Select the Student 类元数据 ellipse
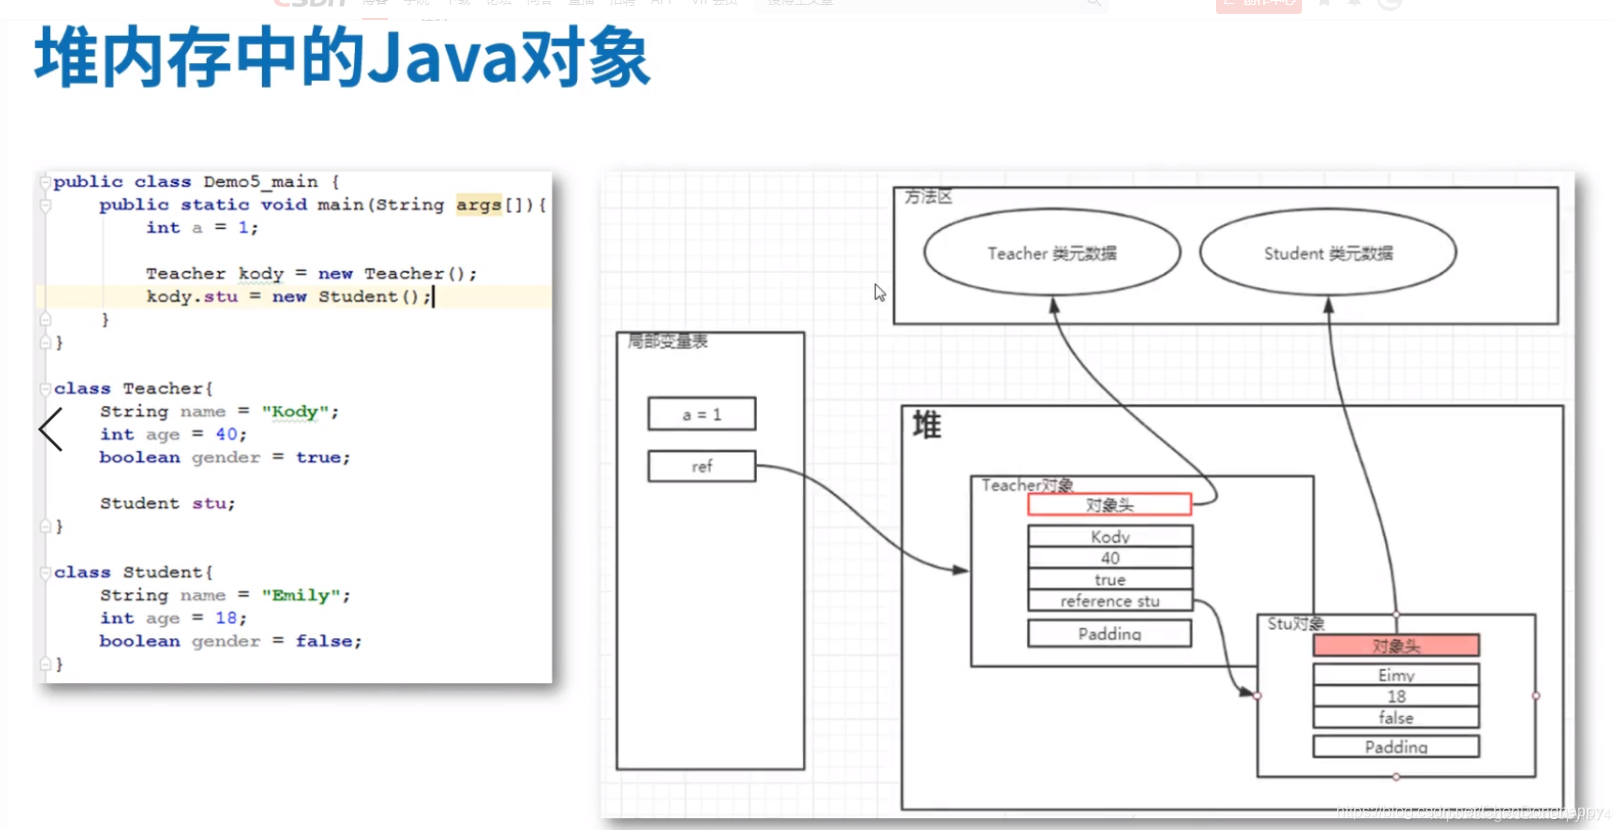 (1328, 253)
